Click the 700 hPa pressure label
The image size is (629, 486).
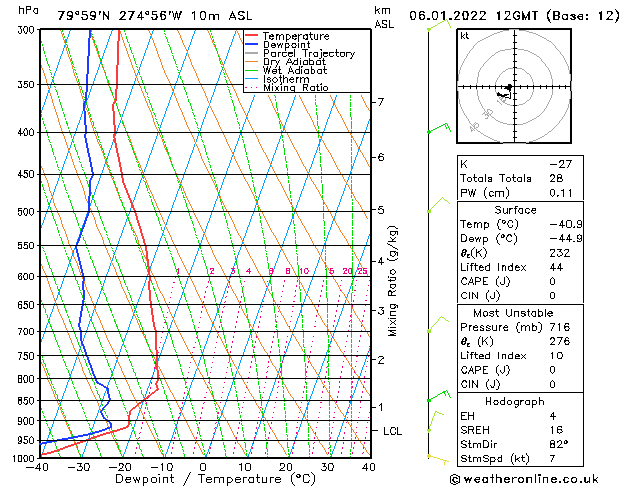28,332
